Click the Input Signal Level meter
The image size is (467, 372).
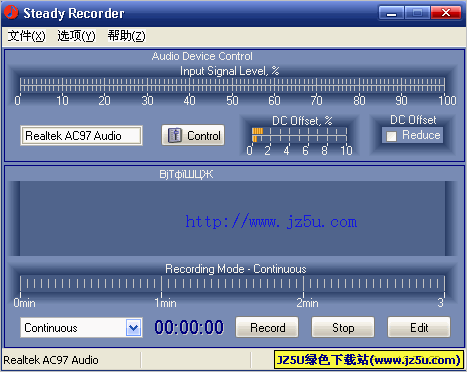click(232, 85)
